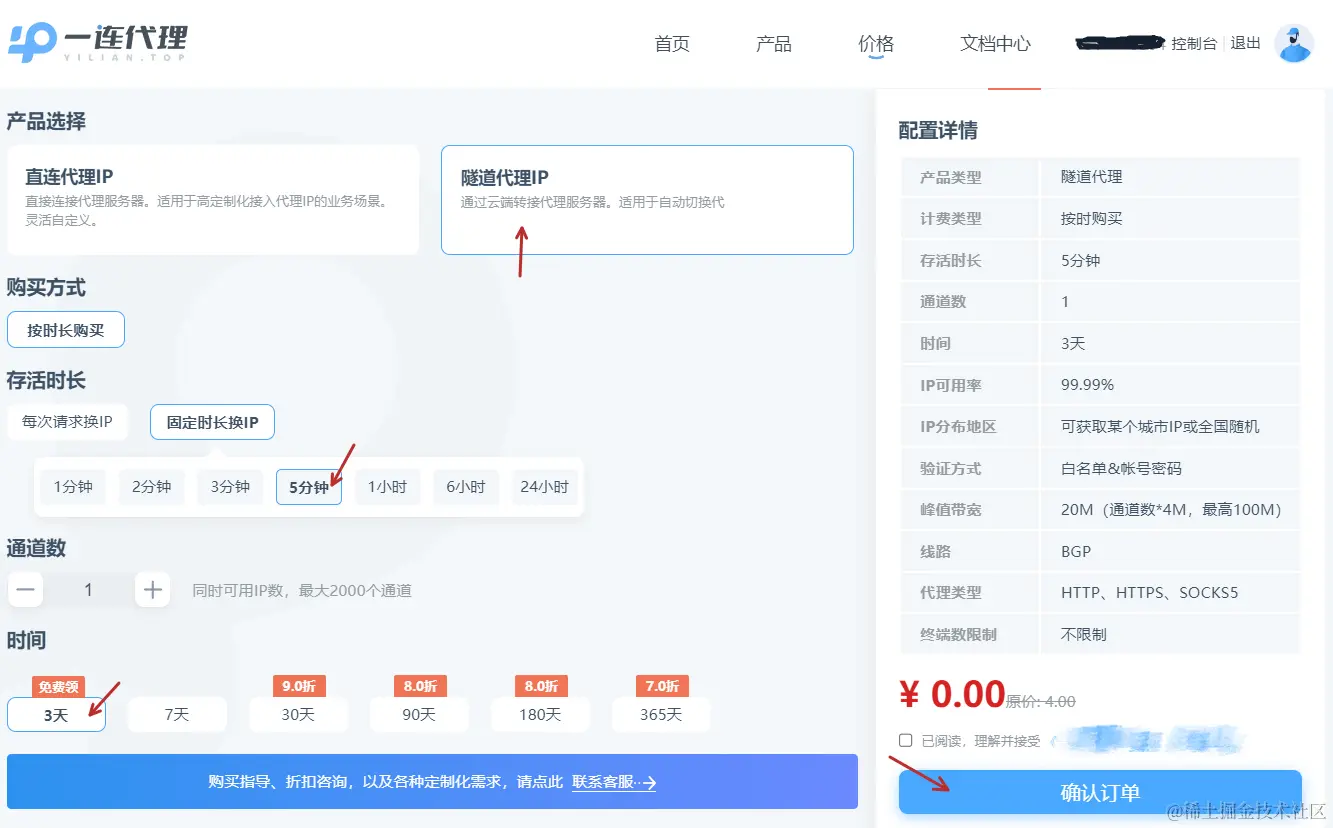Viewport: 1333px width, 828px height.
Task: Increase 通道数 using the plus icon
Action: (152, 590)
